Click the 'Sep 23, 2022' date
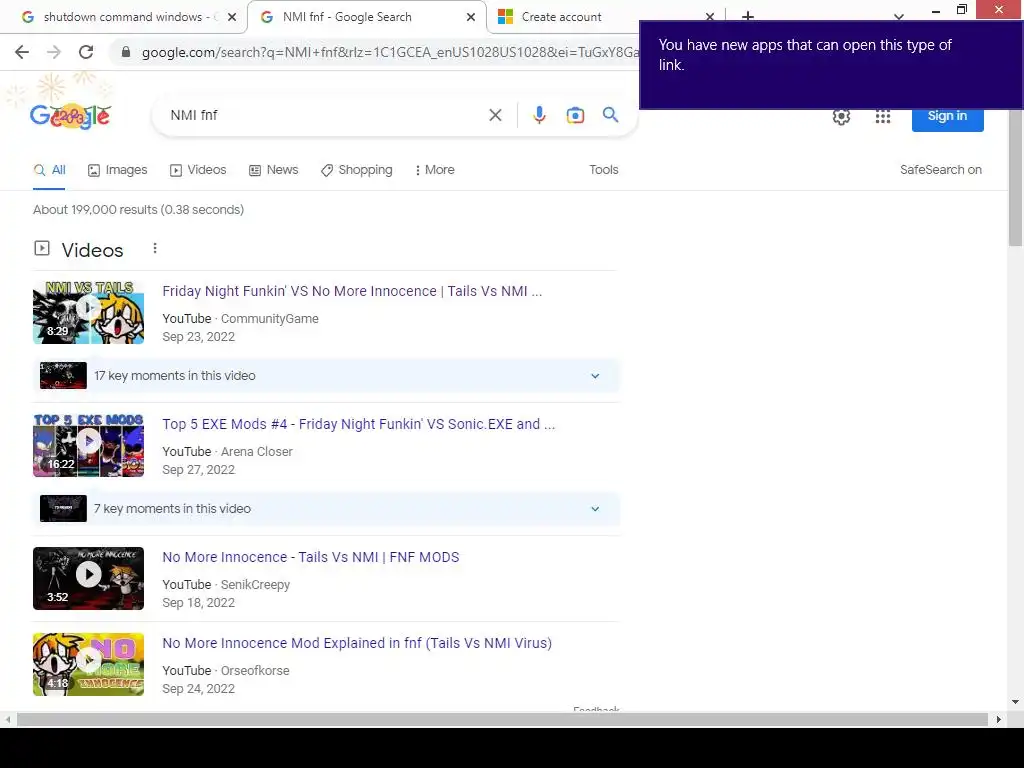This screenshot has width=1024, height=768. (199, 337)
